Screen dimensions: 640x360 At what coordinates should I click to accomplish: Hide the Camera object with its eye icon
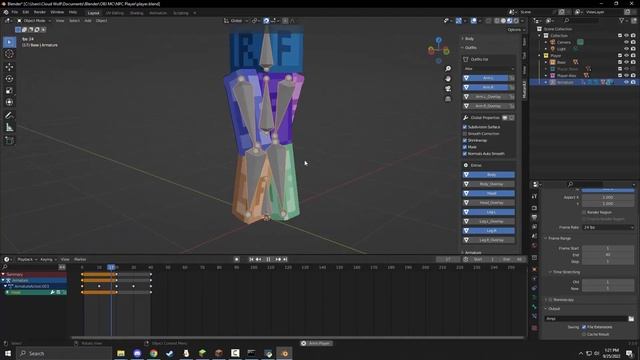[x=627, y=42]
